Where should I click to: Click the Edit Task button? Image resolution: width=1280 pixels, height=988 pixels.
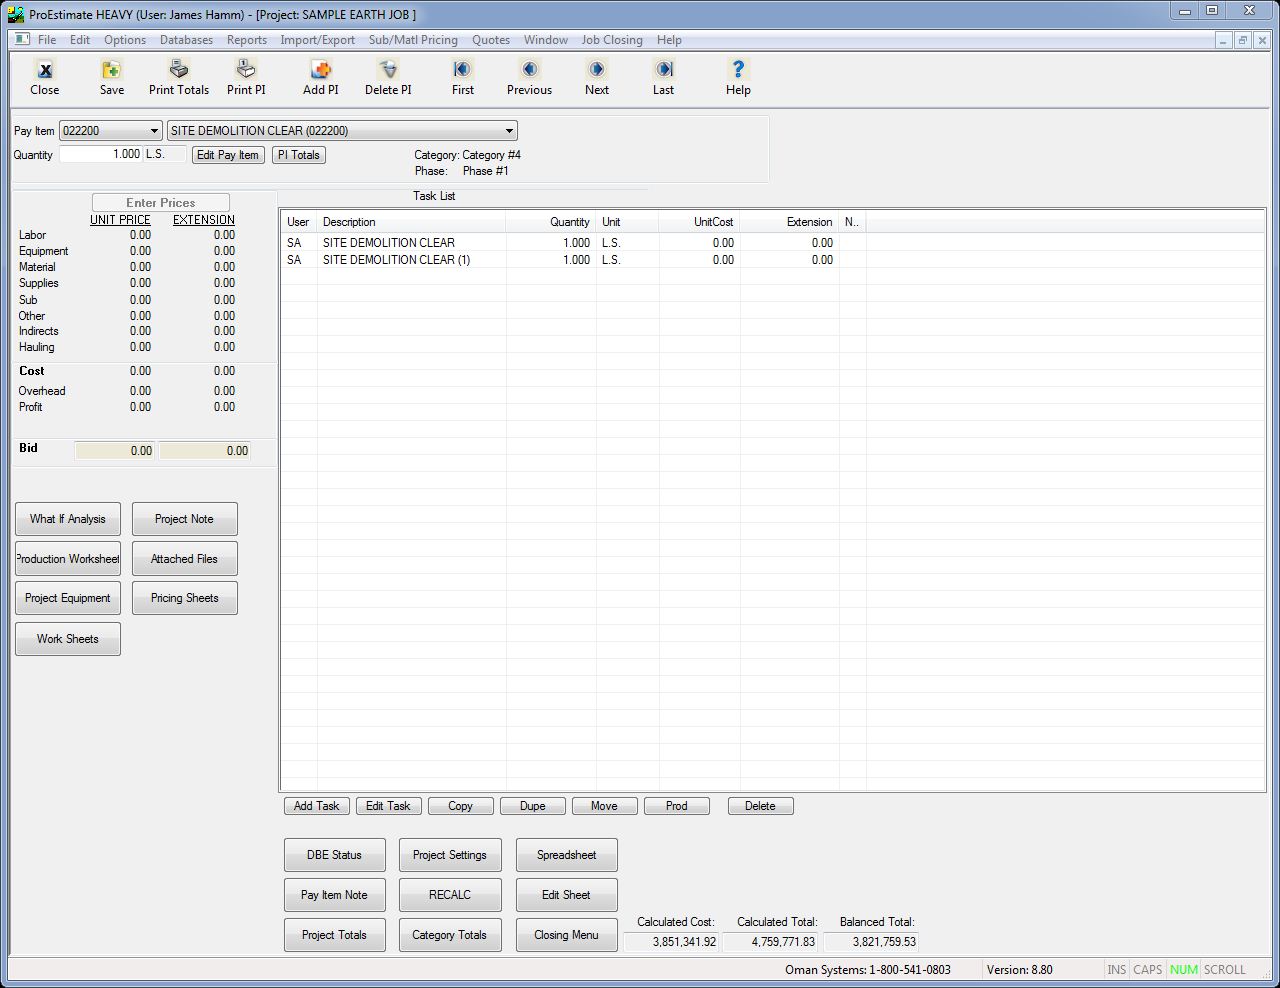(x=388, y=806)
